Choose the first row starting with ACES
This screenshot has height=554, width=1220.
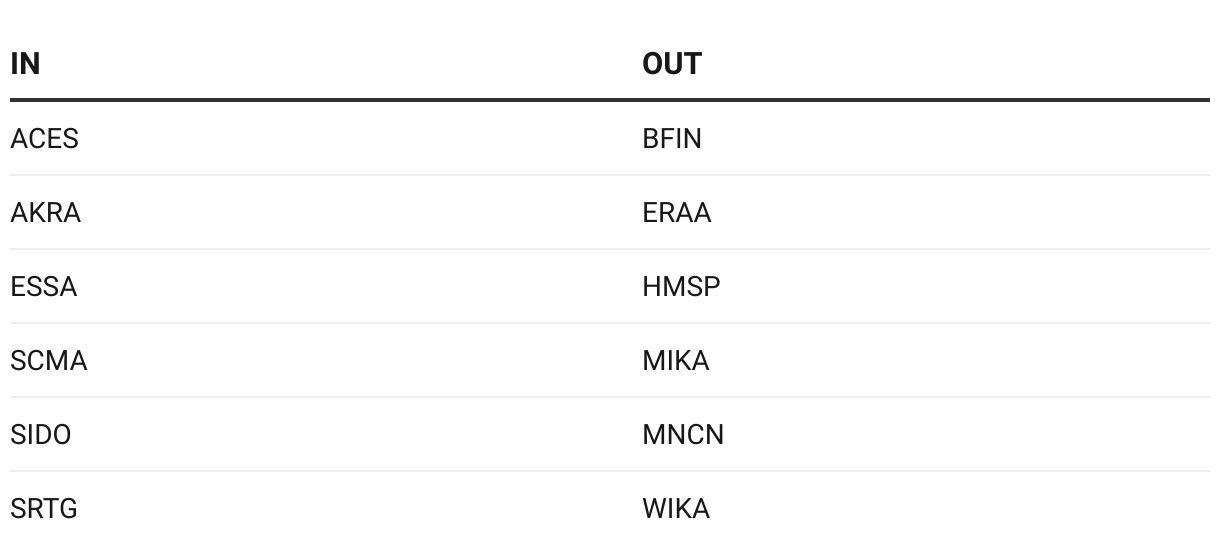[x=610, y=139]
